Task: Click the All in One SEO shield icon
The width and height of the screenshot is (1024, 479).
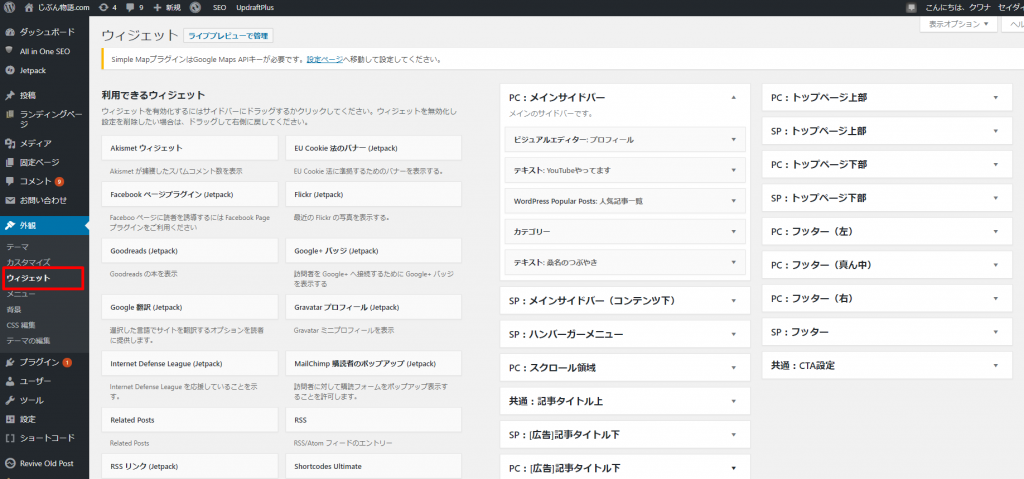Action: (9, 51)
